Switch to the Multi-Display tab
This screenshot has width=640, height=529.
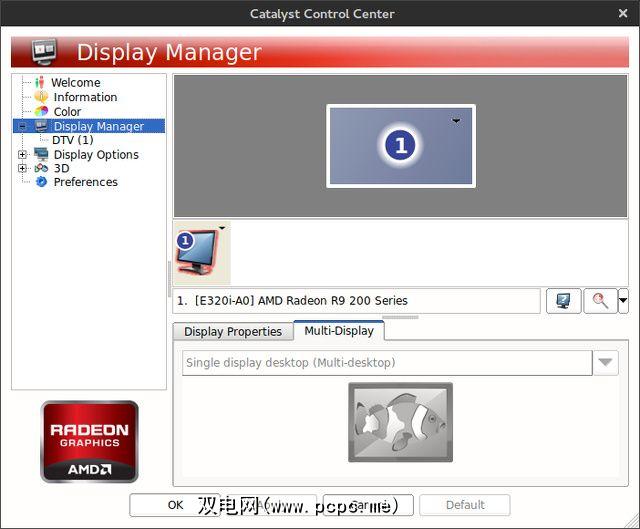pyautogui.click(x=339, y=331)
